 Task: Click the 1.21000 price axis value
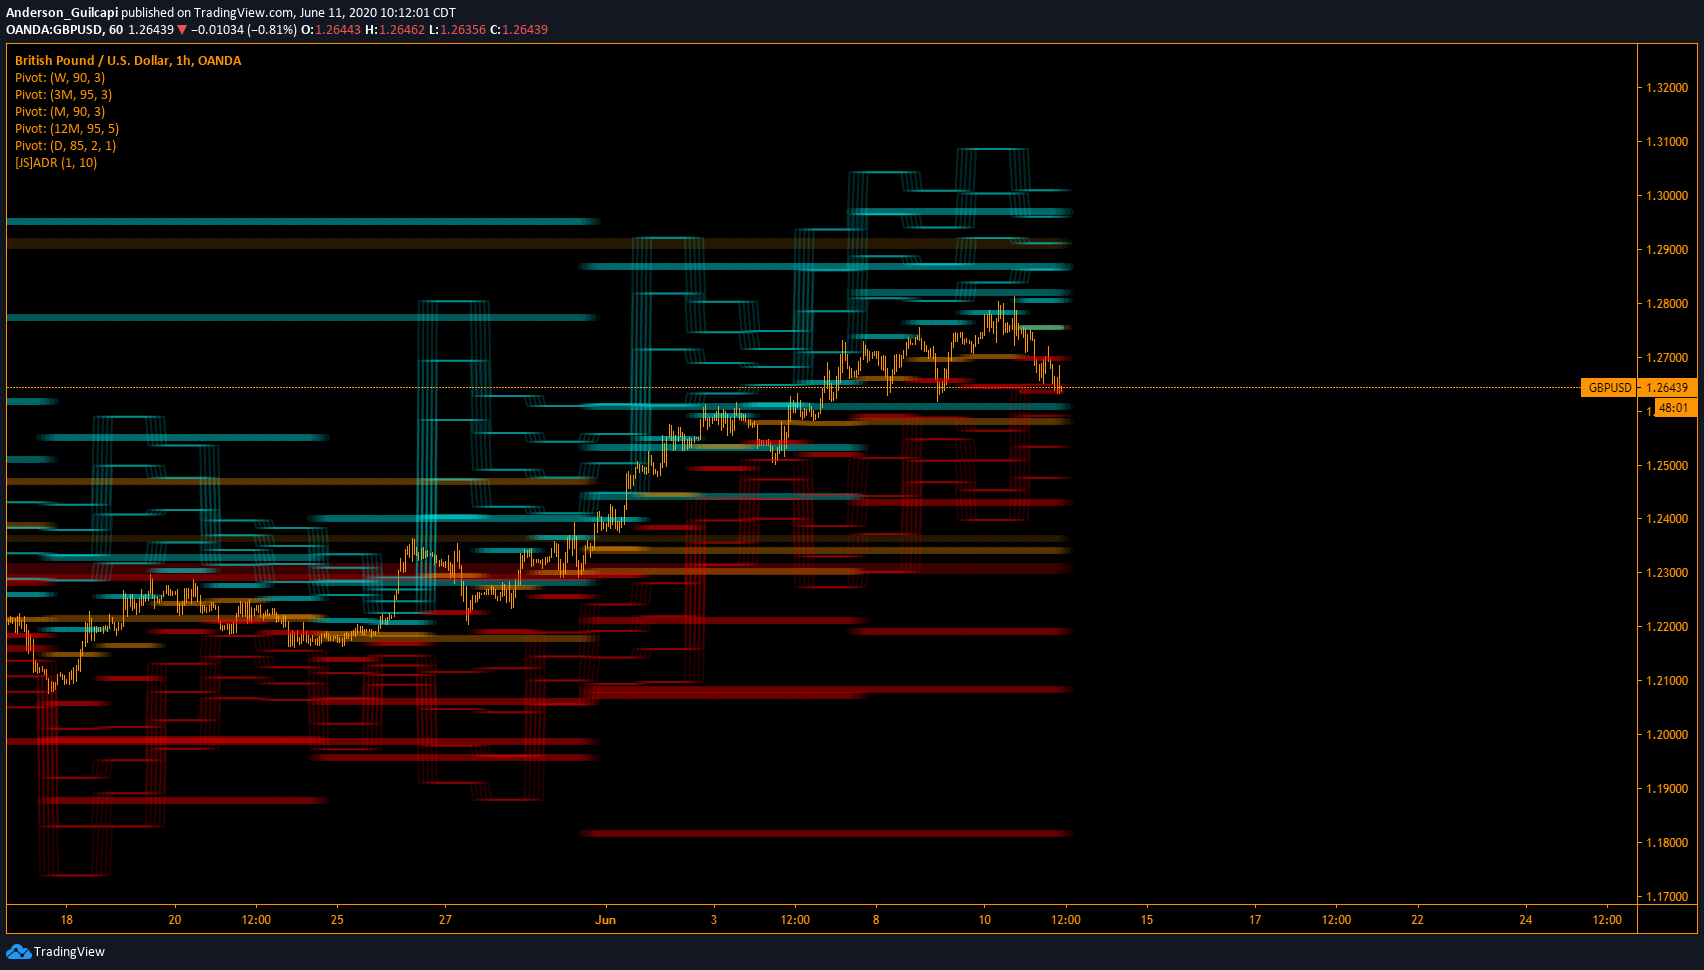click(x=1667, y=681)
